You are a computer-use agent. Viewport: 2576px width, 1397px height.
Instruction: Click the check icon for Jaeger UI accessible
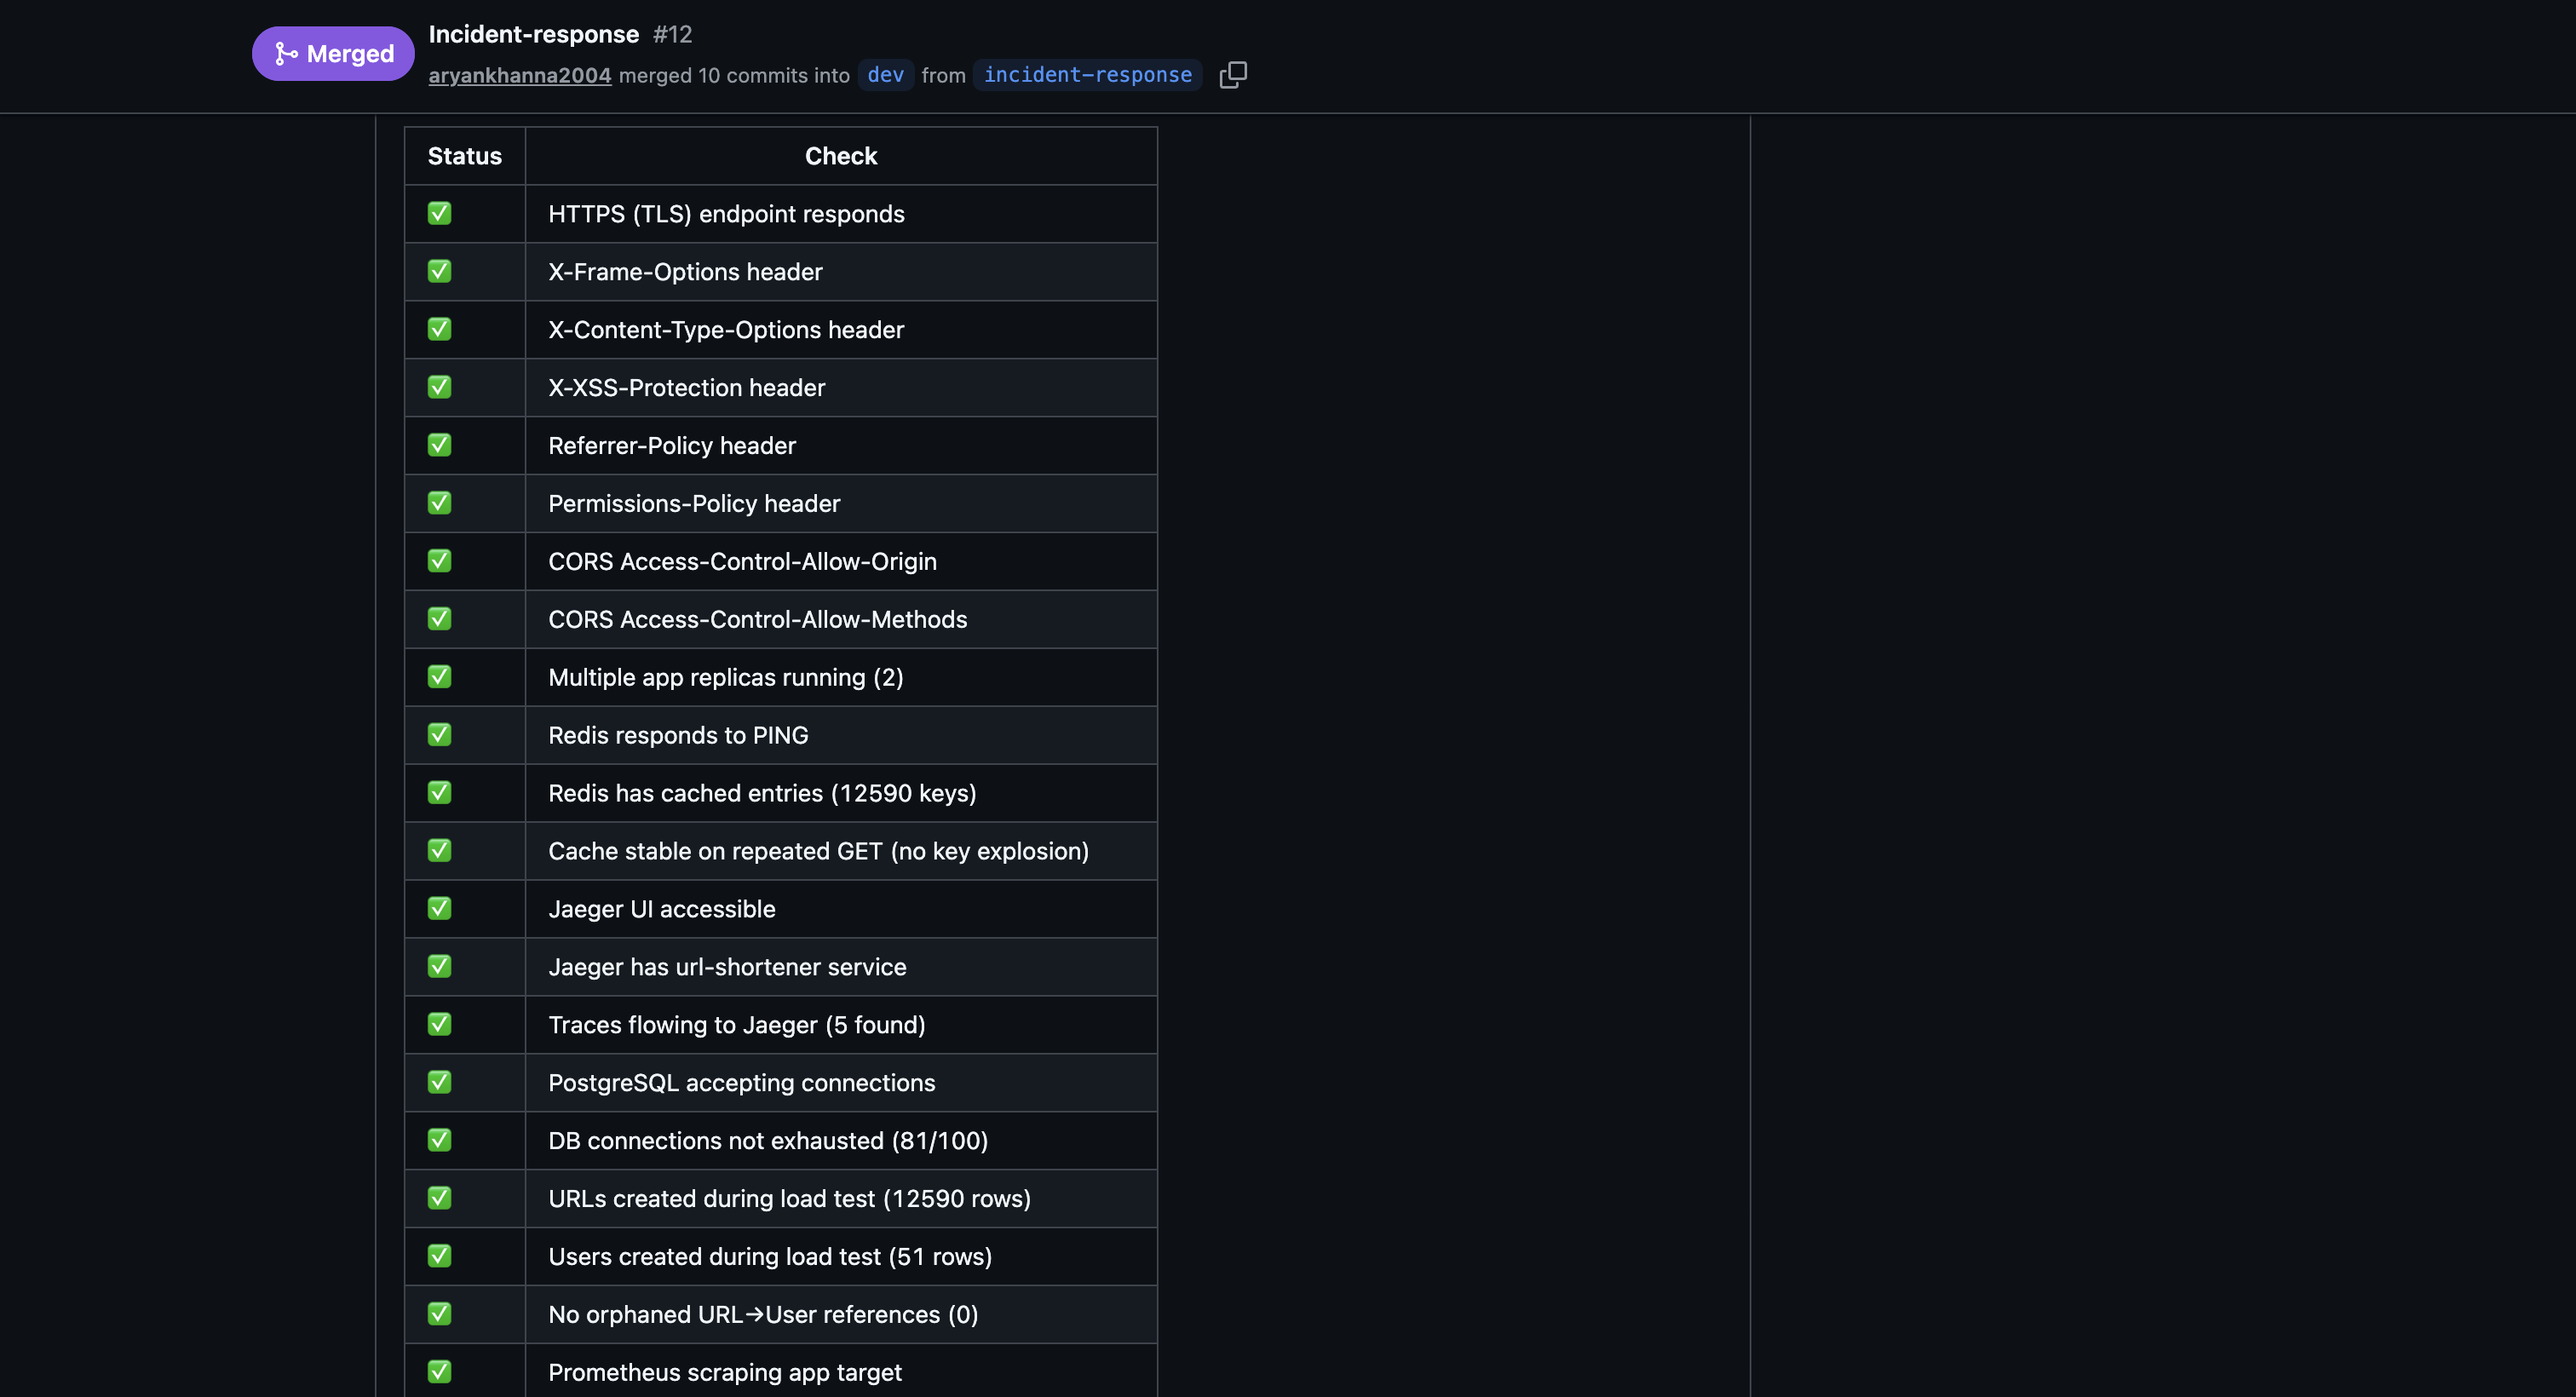439,908
